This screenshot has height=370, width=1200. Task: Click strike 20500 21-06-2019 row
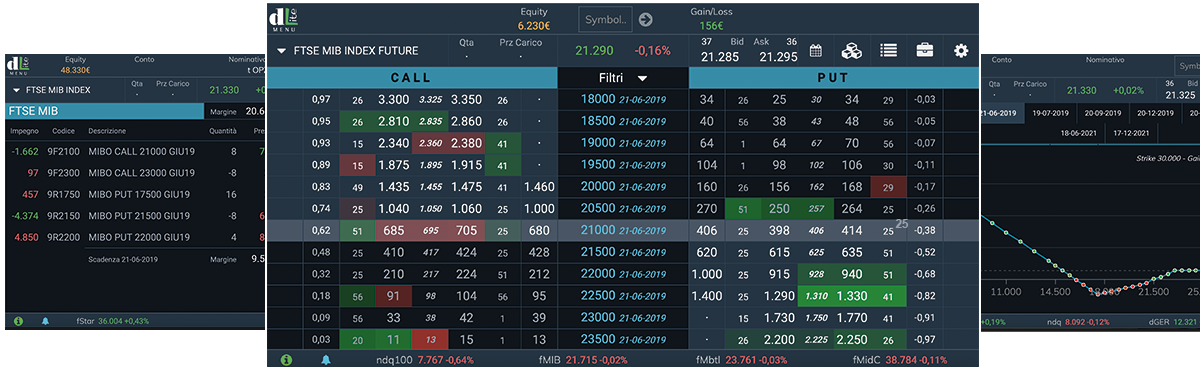(623, 209)
